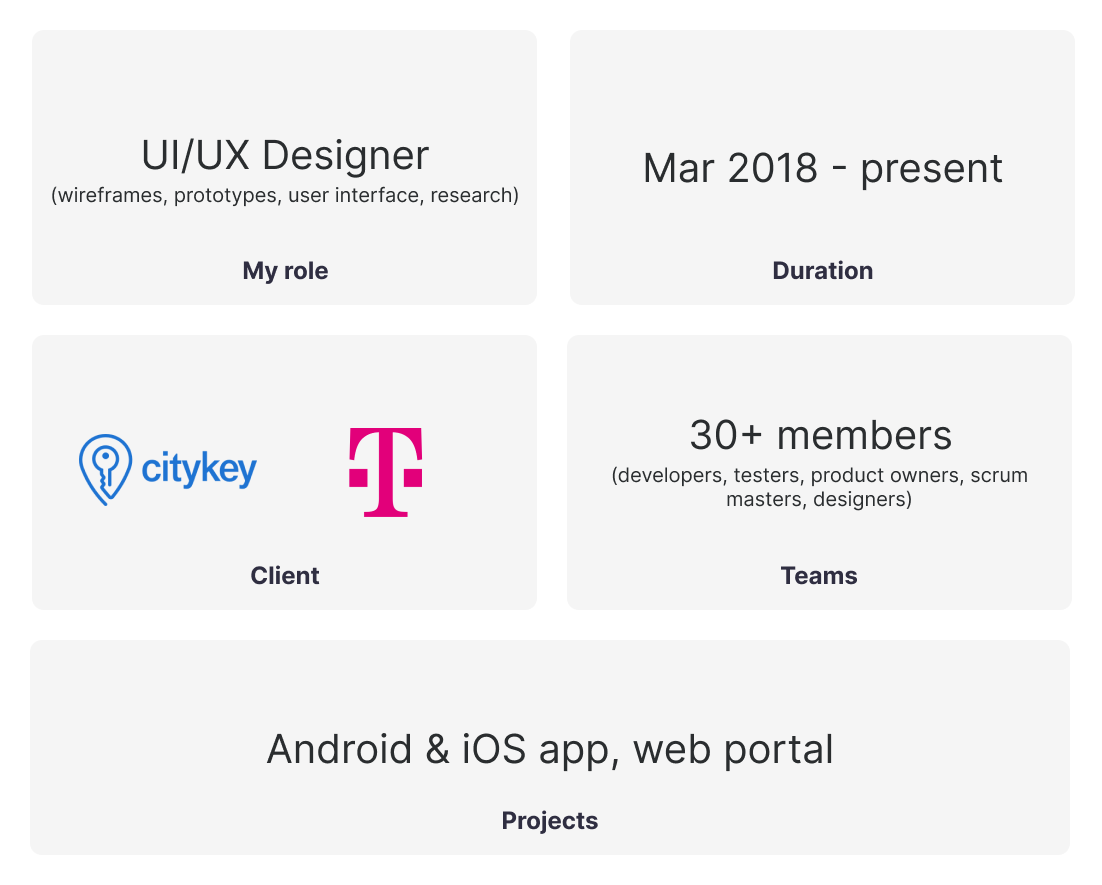1102x885 pixels.
Task: Click the Client label
Action: pyautogui.click(x=285, y=576)
